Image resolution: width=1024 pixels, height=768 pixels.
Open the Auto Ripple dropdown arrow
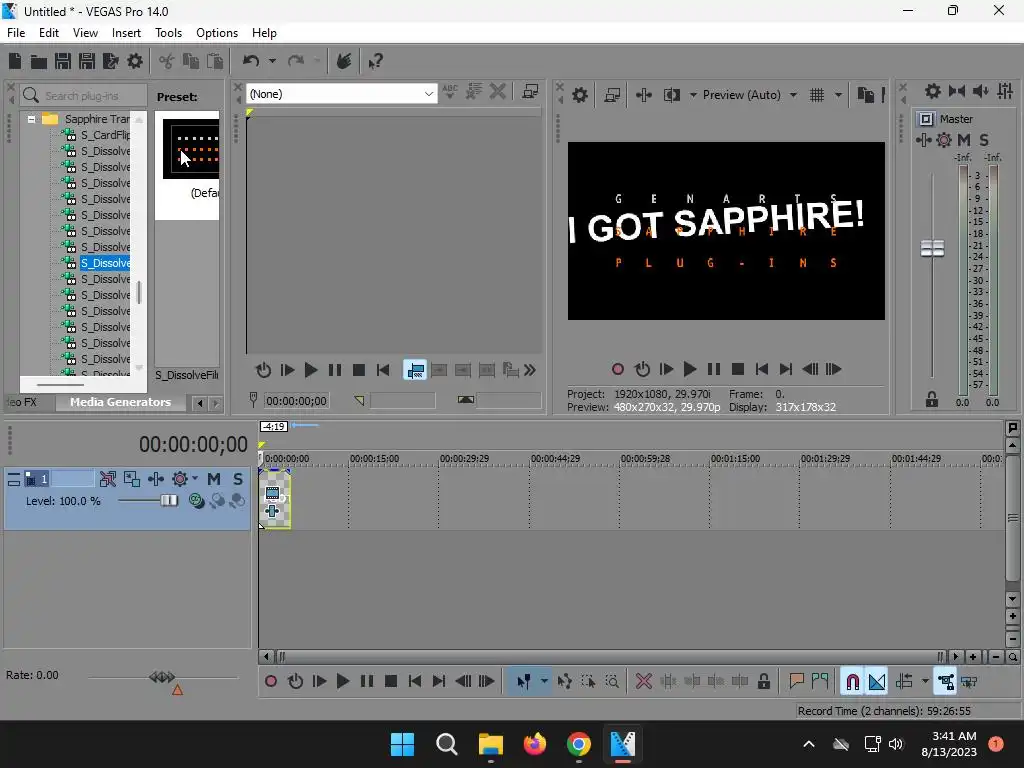click(x=925, y=682)
